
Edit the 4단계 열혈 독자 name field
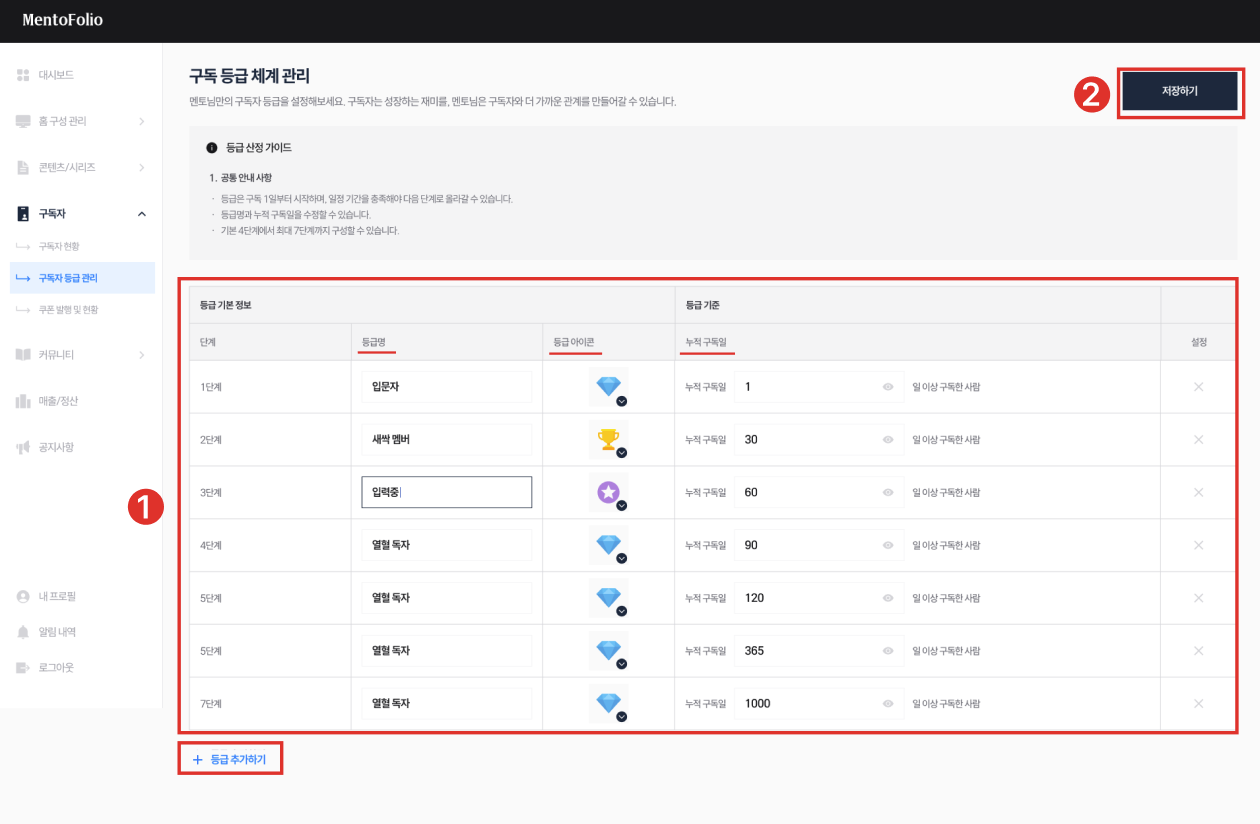pyautogui.click(x=446, y=545)
